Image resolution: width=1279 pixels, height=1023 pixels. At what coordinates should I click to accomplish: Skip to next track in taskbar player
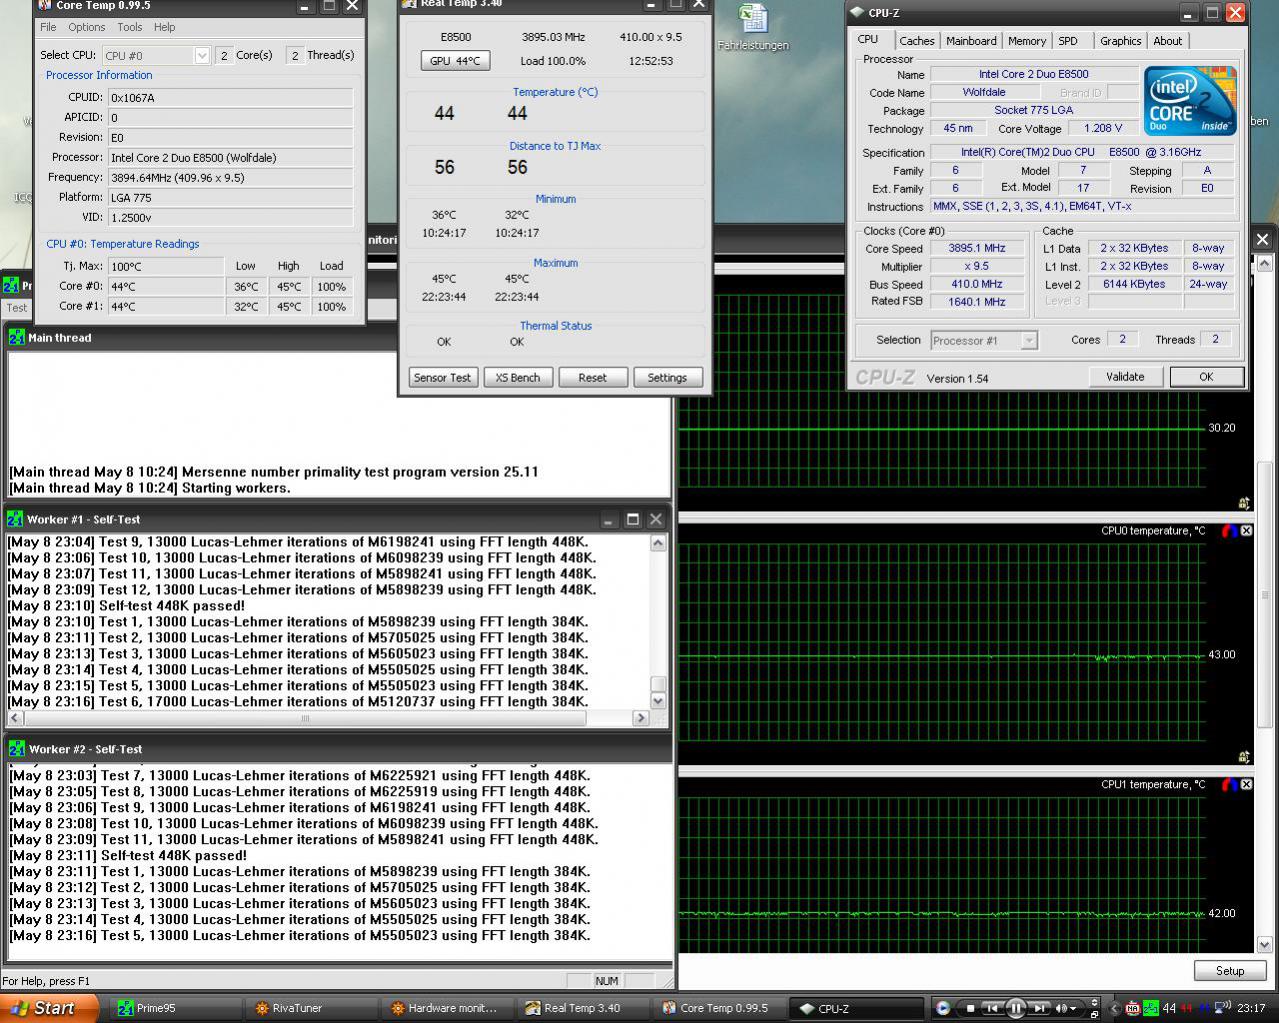pos(1039,1008)
